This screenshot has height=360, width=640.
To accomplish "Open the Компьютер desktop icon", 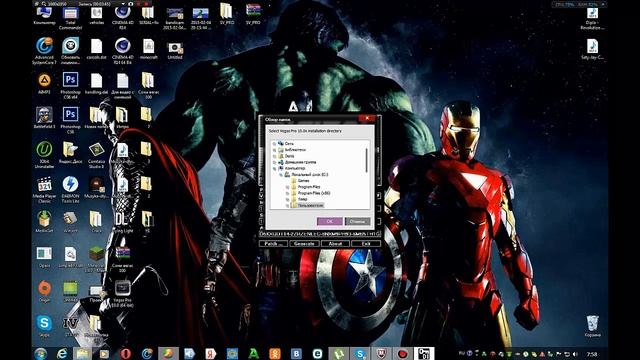I will click(44, 16).
